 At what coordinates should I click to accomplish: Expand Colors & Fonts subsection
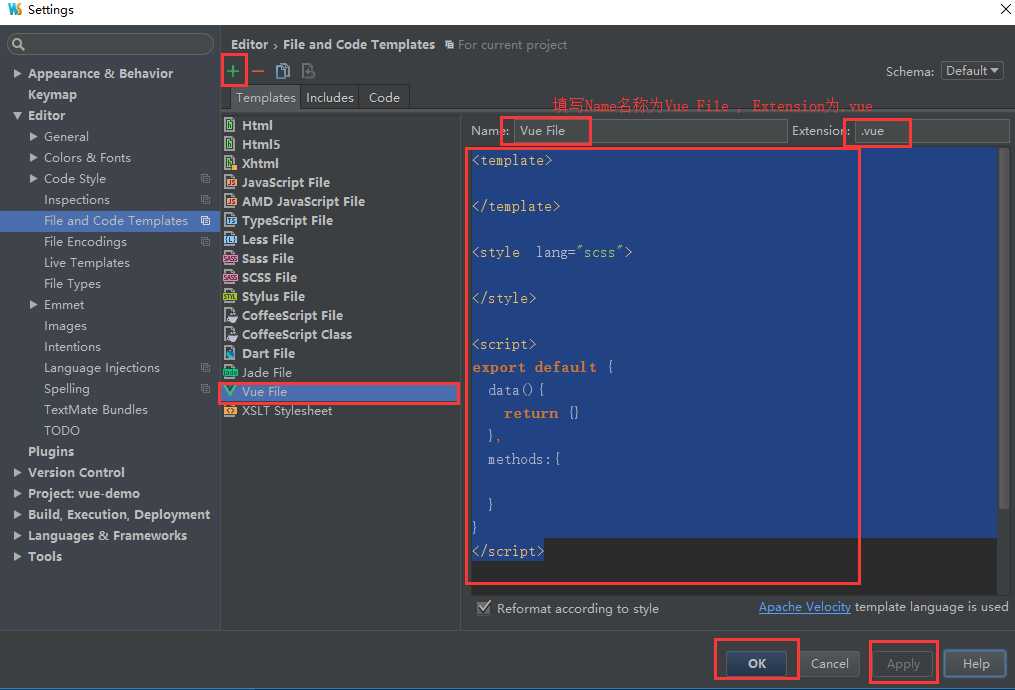[34, 157]
